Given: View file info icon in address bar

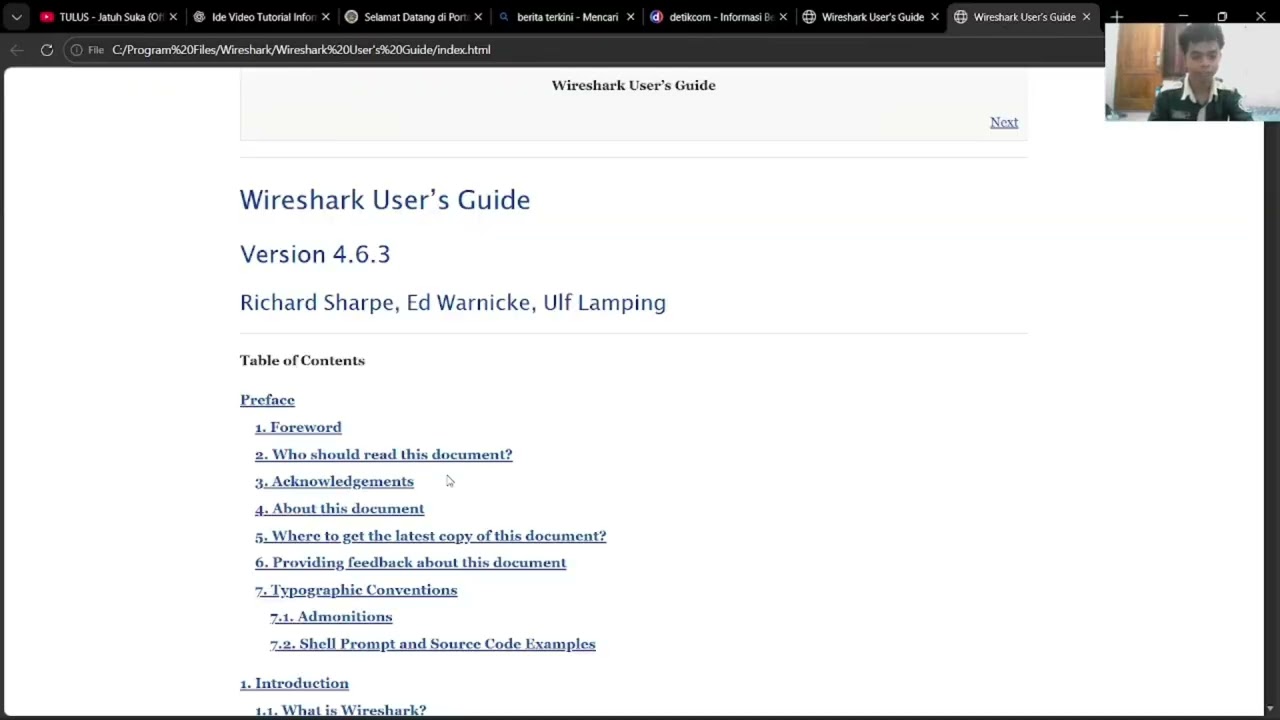Looking at the screenshot, I should [76, 49].
